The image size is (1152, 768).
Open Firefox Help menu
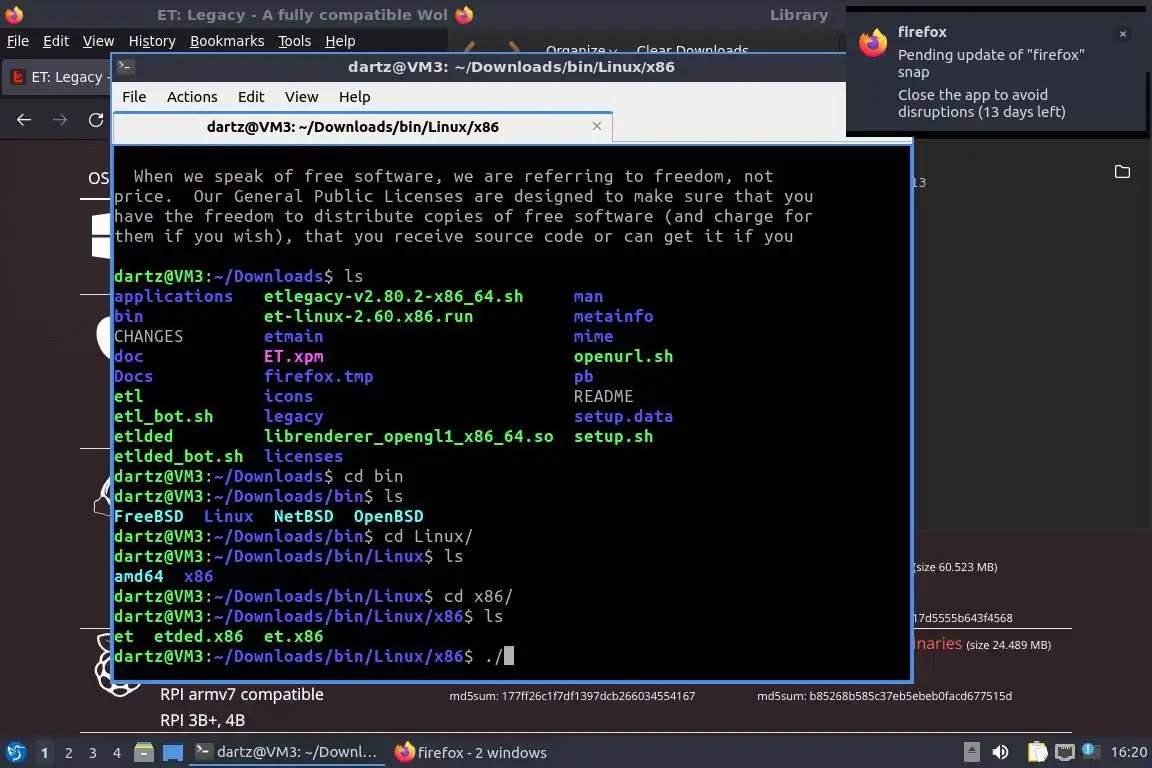pos(340,41)
